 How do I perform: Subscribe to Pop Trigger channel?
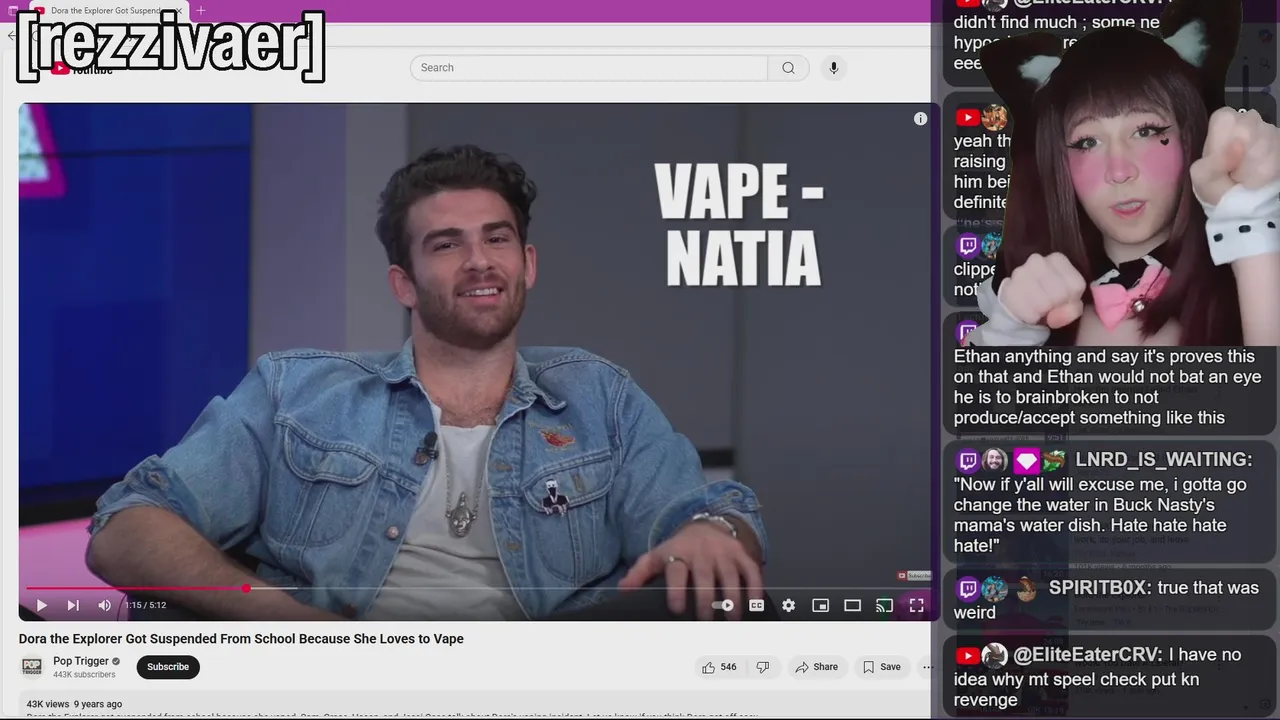(x=168, y=667)
